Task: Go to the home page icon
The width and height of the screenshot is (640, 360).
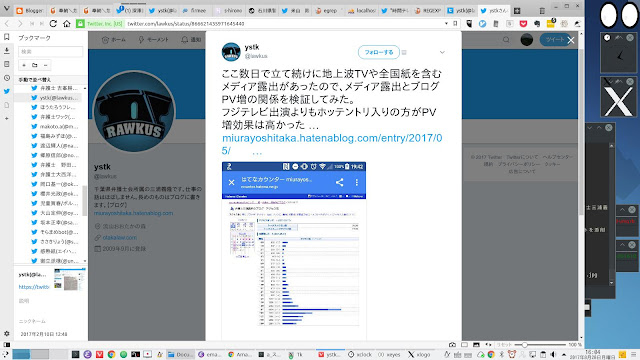Action: (67, 24)
